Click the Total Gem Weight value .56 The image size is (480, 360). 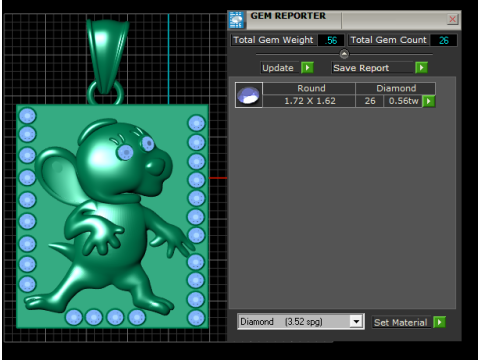[x=331, y=40]
